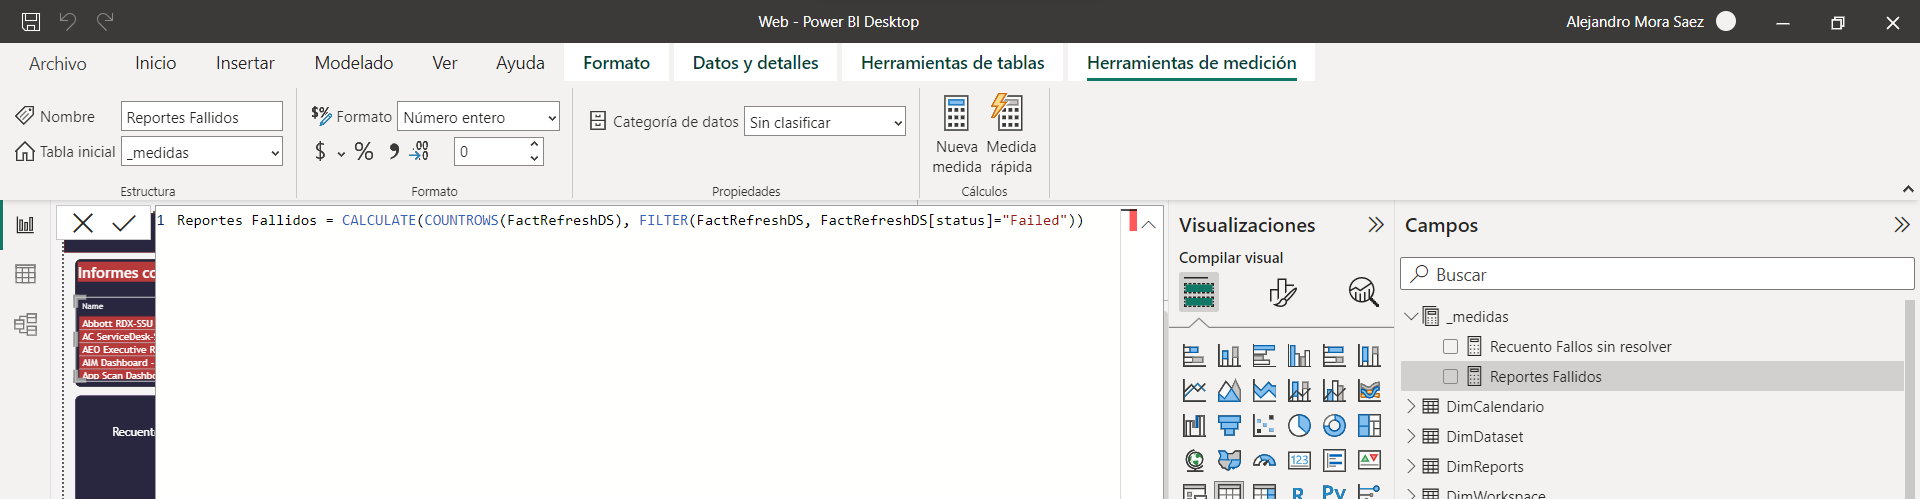Open the Formato Número entero dropdown
This screenshot has height=499, width=1920.
[x=478, y=117]
